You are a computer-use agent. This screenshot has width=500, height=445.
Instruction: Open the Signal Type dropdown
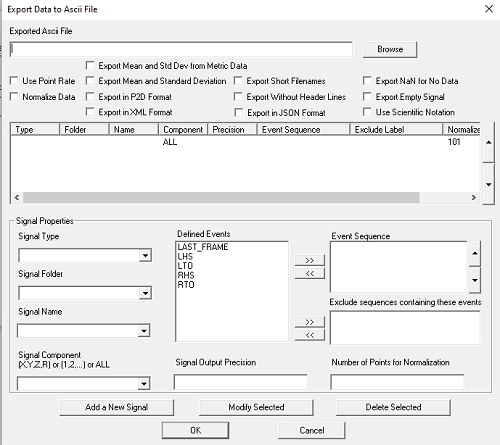click(145, 256)
